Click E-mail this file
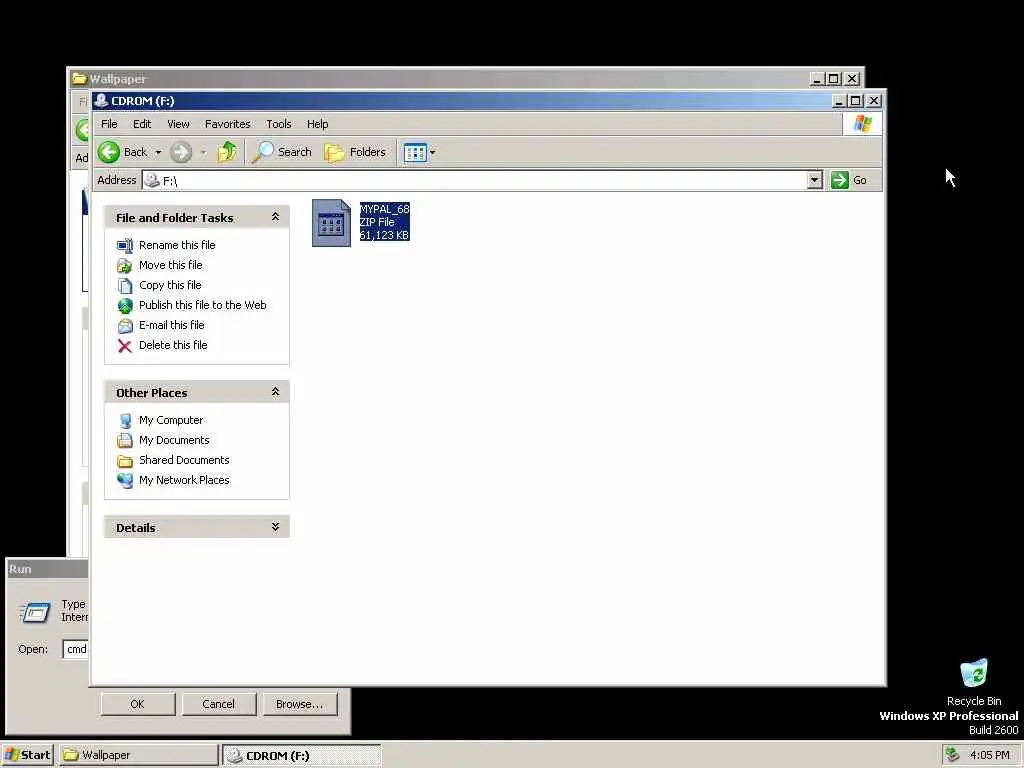 (171, 325)
